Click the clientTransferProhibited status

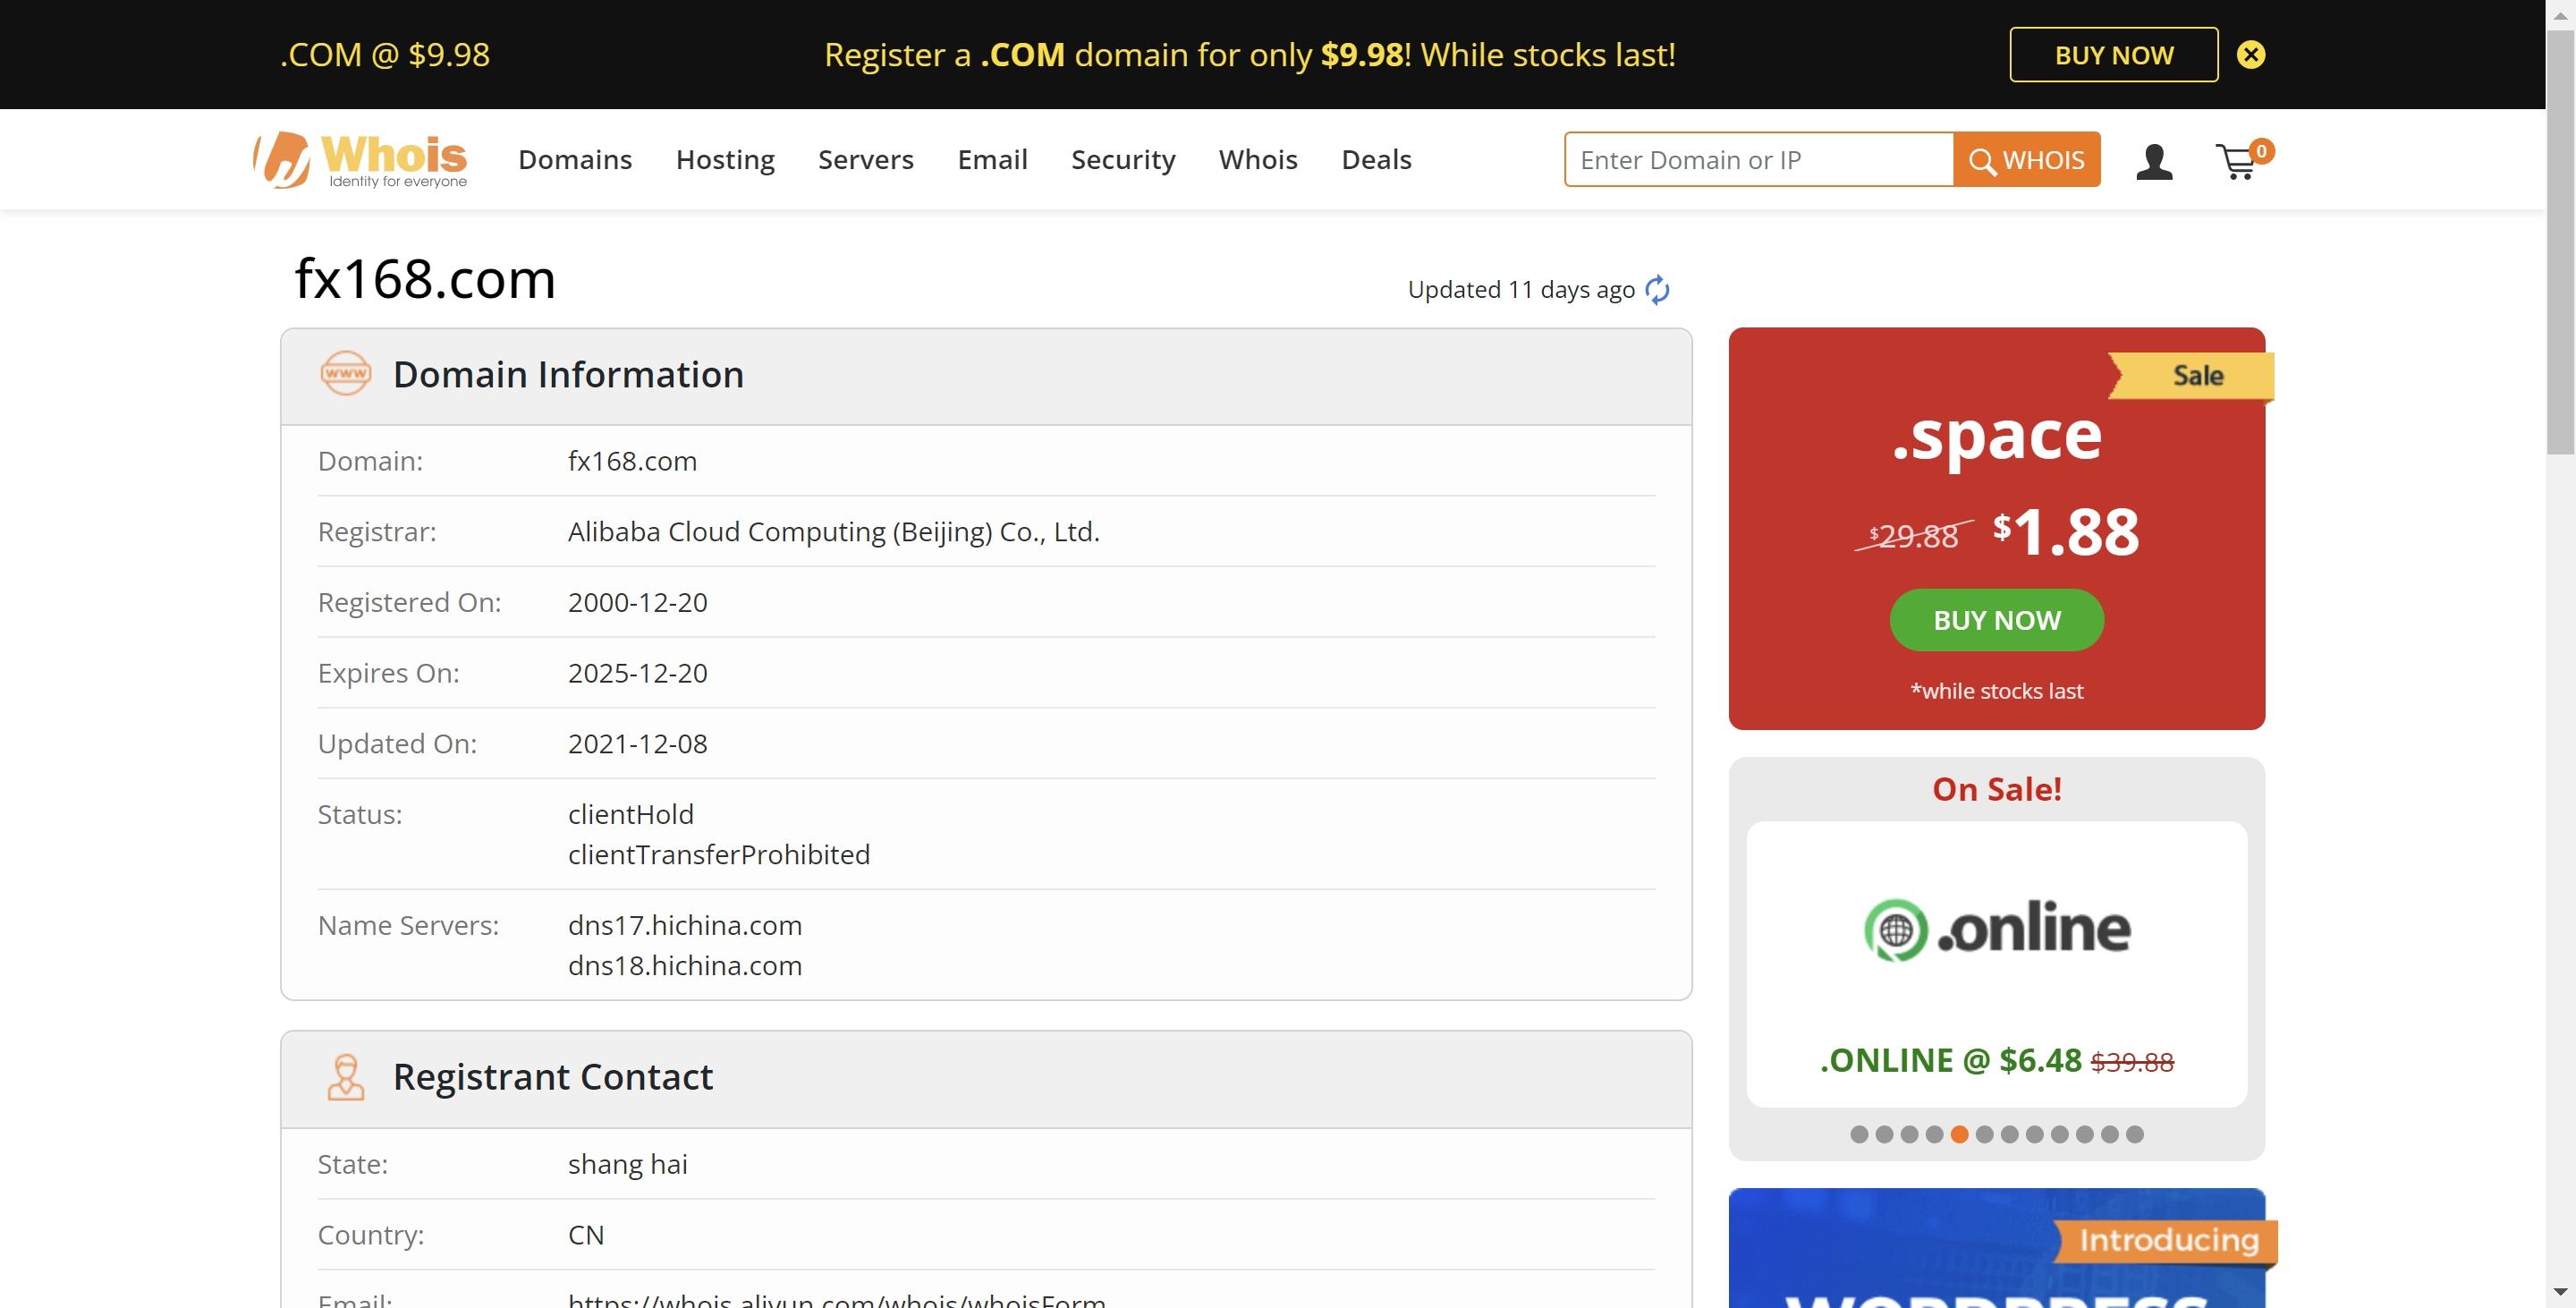(719, 855)
